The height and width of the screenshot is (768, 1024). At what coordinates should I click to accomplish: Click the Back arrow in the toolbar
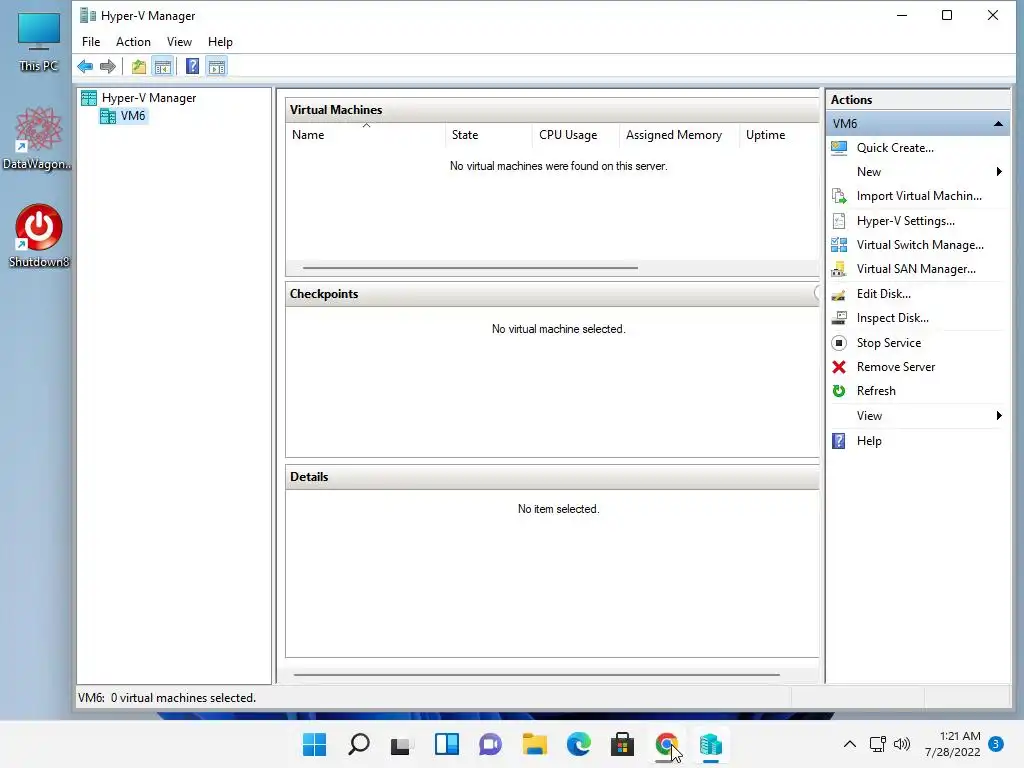tap(85, 66)
